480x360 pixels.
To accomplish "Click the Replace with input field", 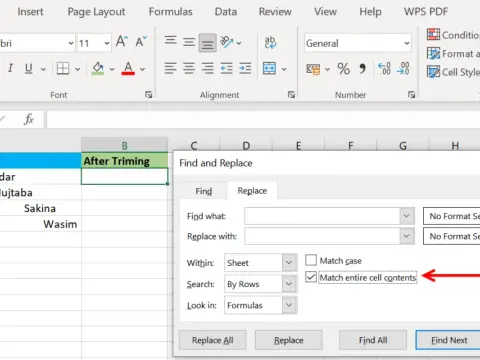I will (x=322, y=236).
